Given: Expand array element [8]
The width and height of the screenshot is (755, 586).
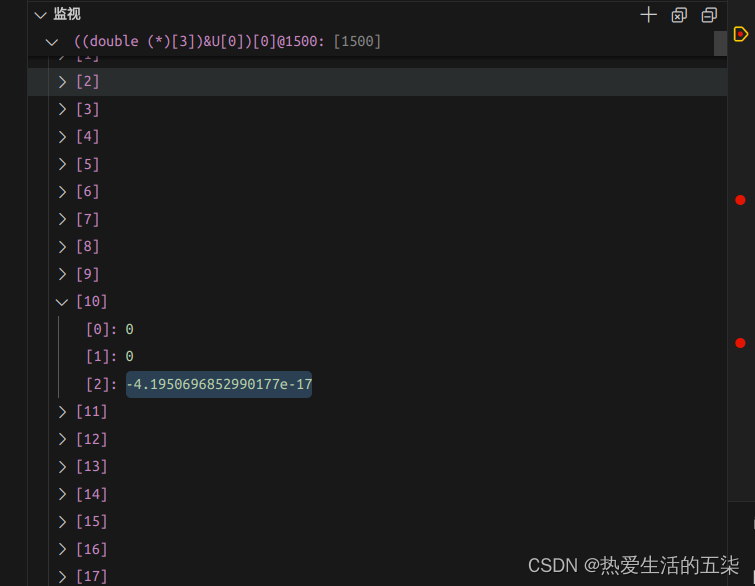Looking at the screenshot, I should [62, 247].
